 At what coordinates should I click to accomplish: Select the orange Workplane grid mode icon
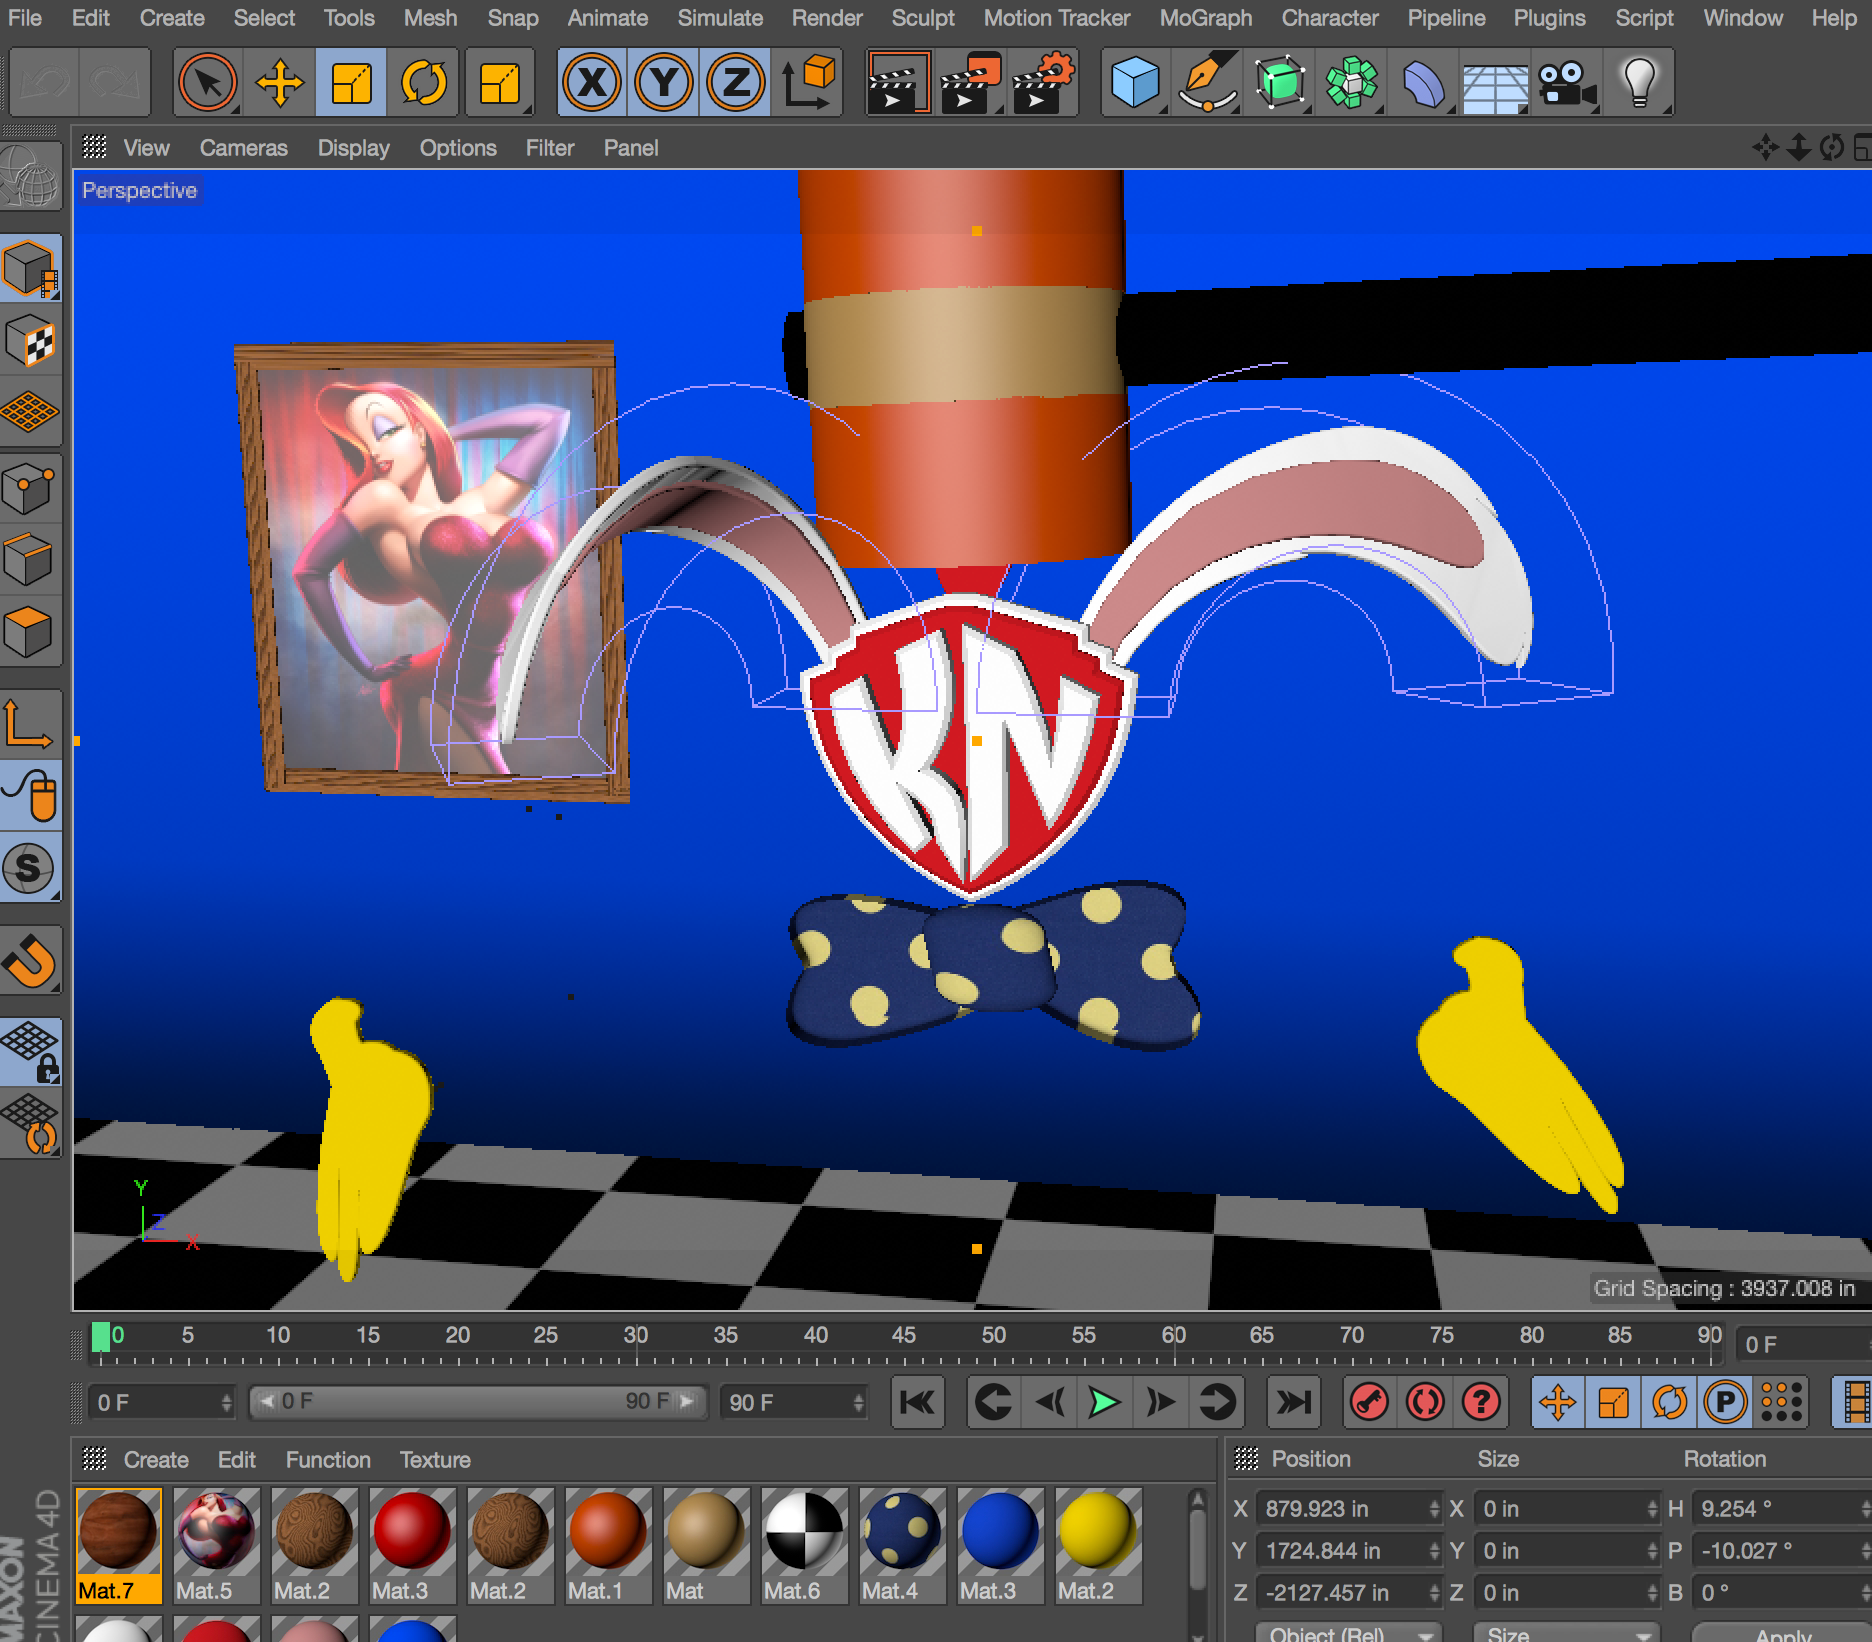pos(30,411)
